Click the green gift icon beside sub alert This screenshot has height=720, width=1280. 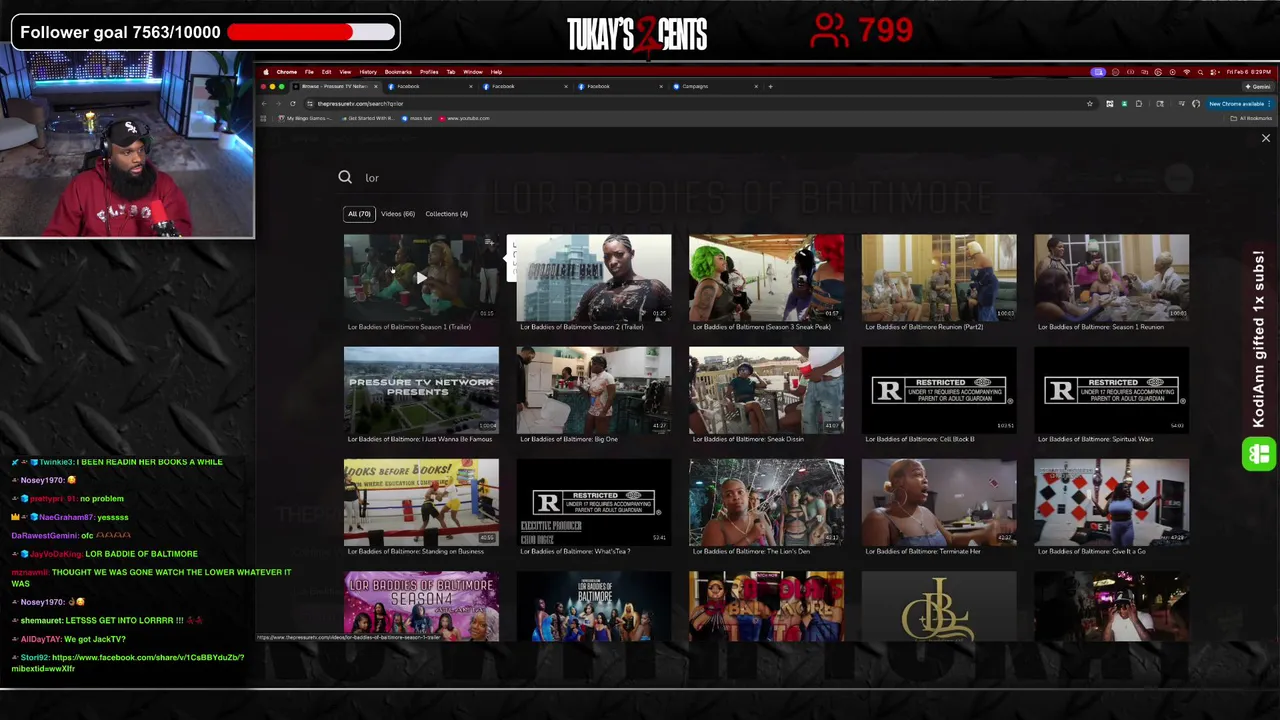tap(1258, 455)
